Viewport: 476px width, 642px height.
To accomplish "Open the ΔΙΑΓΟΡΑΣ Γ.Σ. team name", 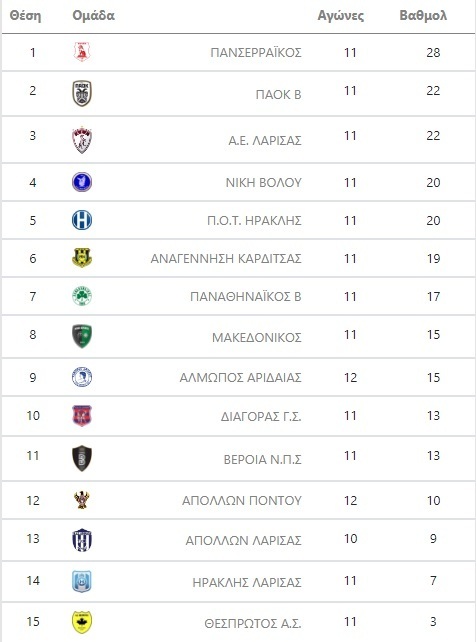I will (261, 417).
